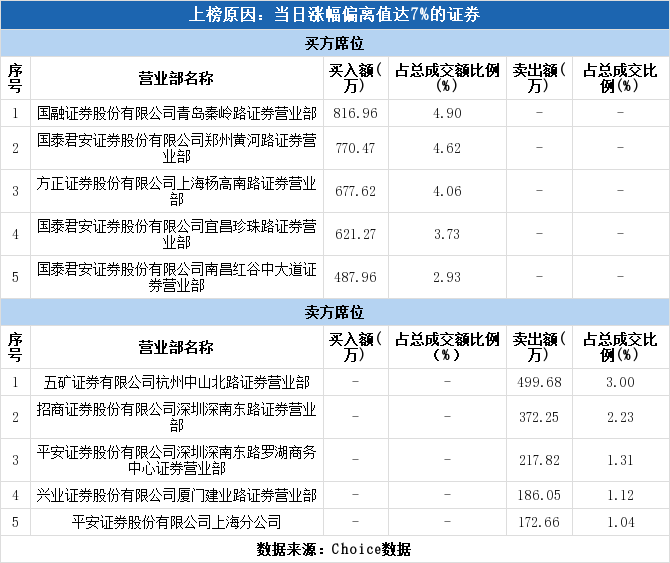
Task: Select '兴业证券股份有限公司厦门建业路证券营业部' row
Action: click(x=335, y=496)
